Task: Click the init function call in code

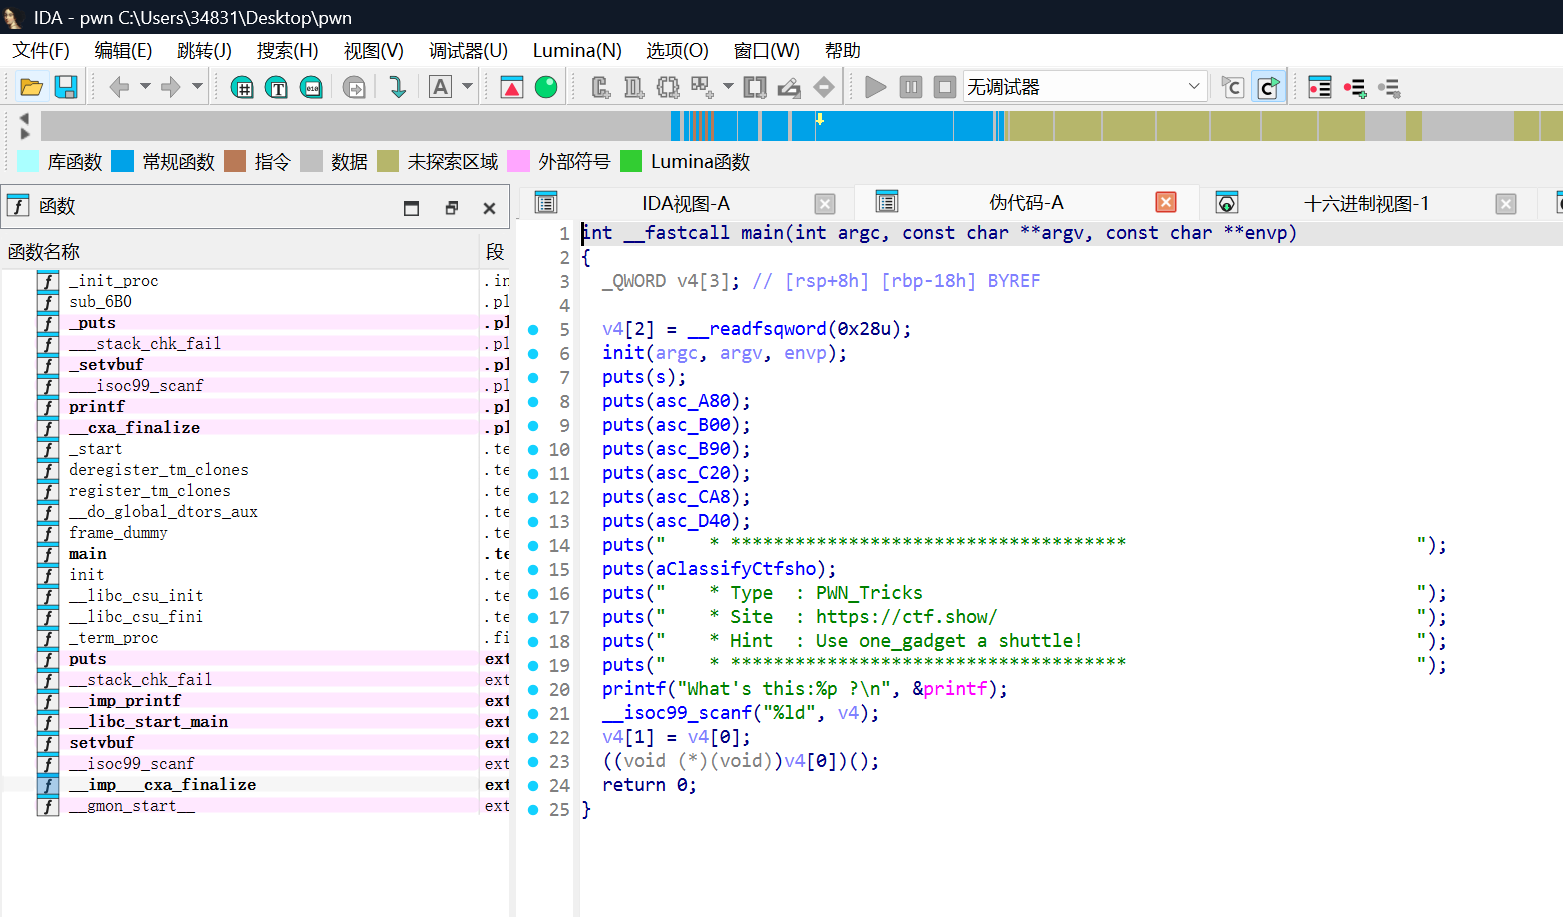Action: (623, 353)
